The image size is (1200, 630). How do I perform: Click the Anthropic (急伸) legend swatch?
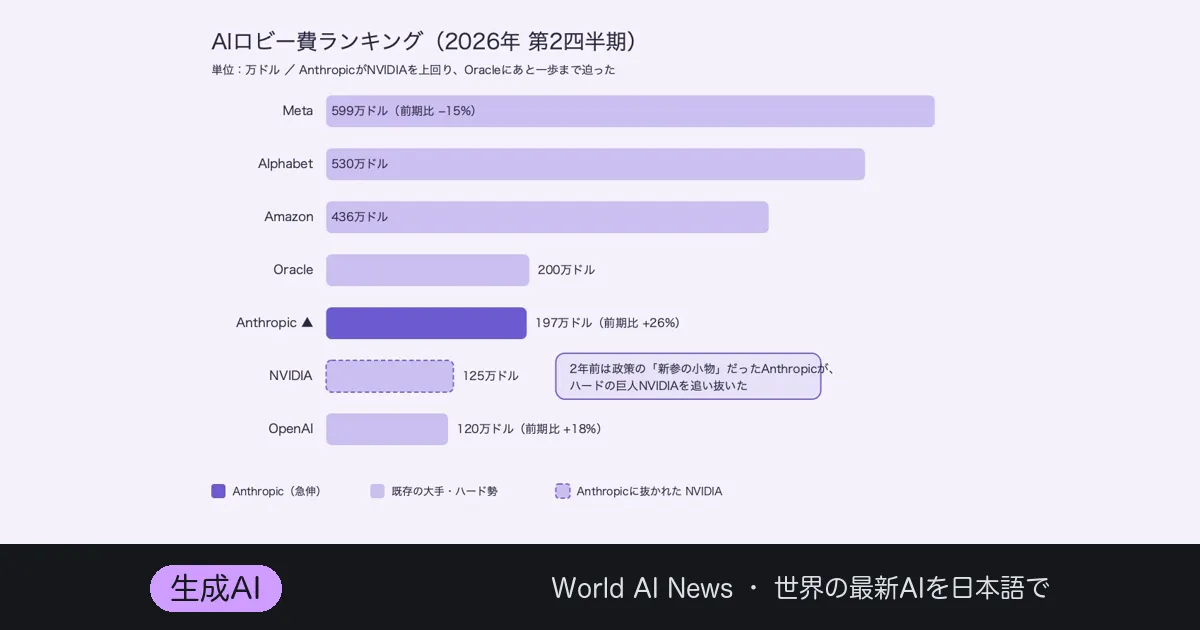coord(218,491)
